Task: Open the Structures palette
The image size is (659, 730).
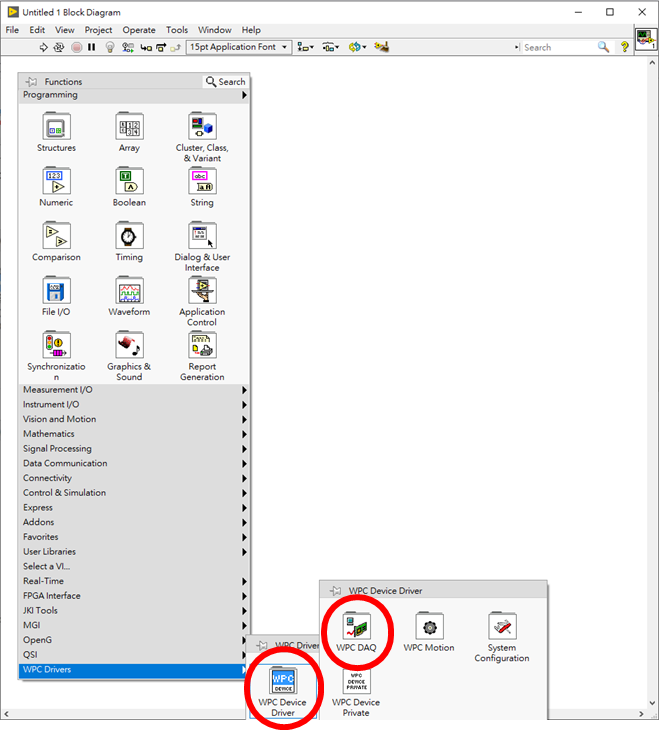Action: [56, 128]
